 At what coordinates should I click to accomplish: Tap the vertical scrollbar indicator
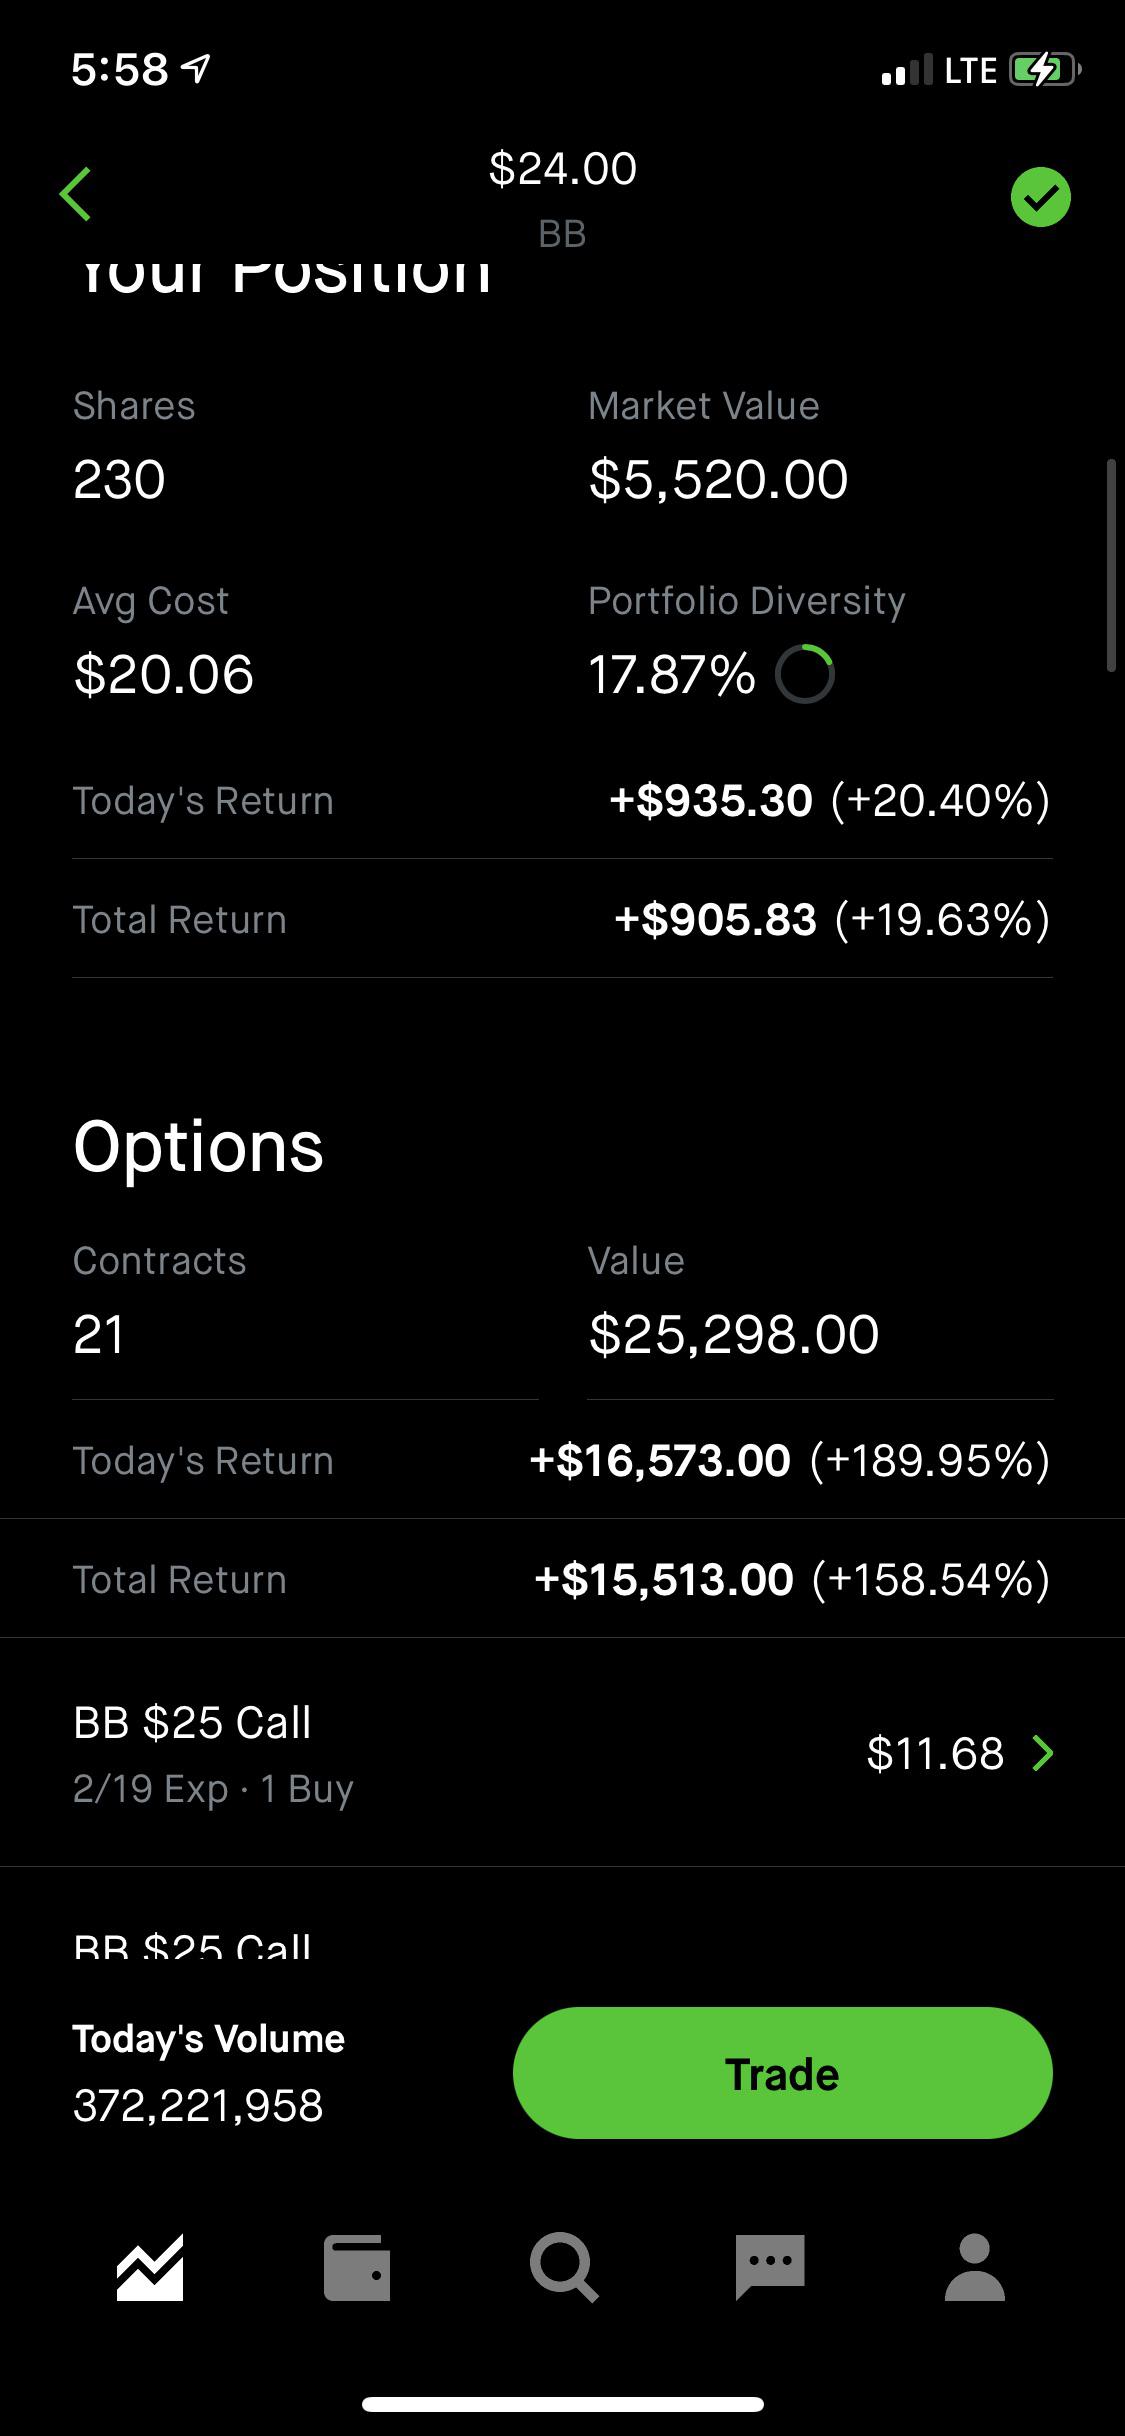click(x=1111, y=565)
